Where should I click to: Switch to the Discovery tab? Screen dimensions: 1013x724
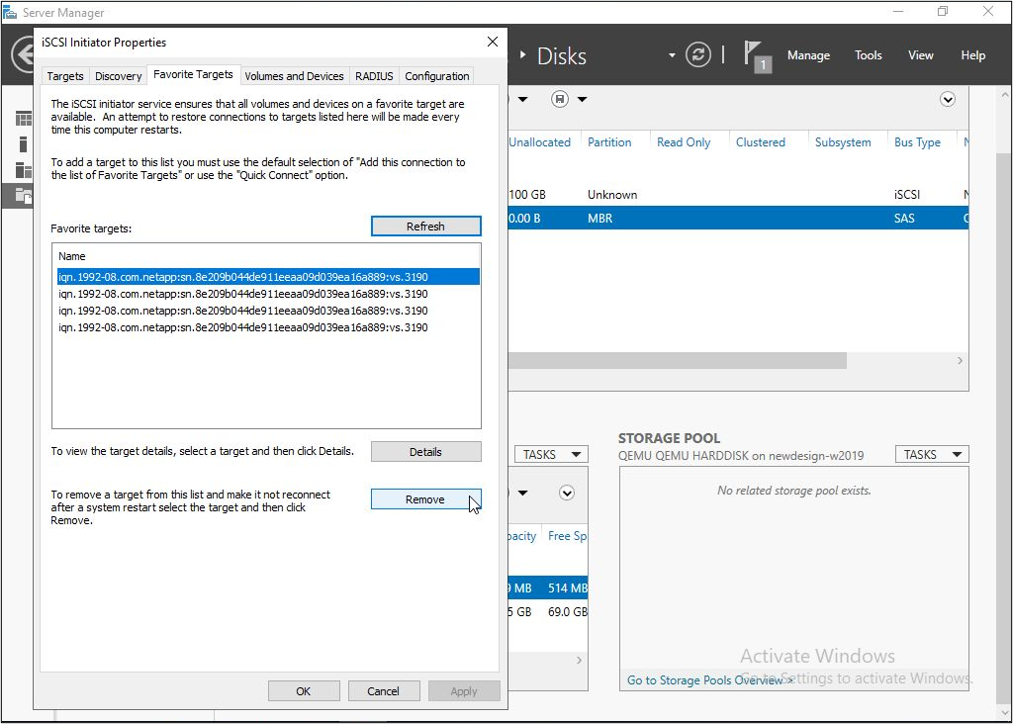118,76
